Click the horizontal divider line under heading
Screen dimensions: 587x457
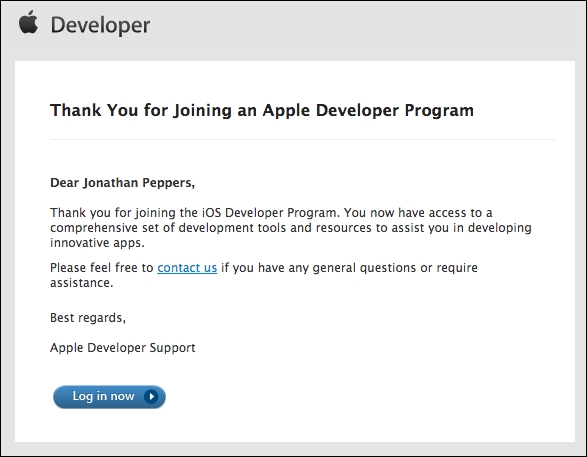(x=302, y=139)
